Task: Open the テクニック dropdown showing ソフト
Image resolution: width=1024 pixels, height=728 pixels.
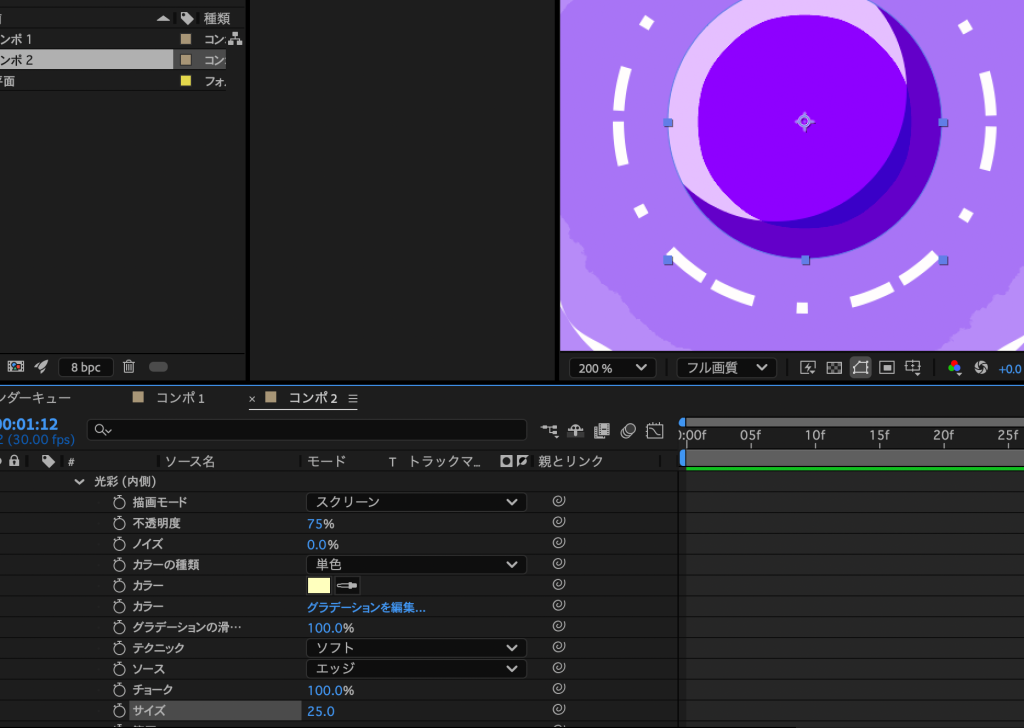Action: tap(416, 648)
